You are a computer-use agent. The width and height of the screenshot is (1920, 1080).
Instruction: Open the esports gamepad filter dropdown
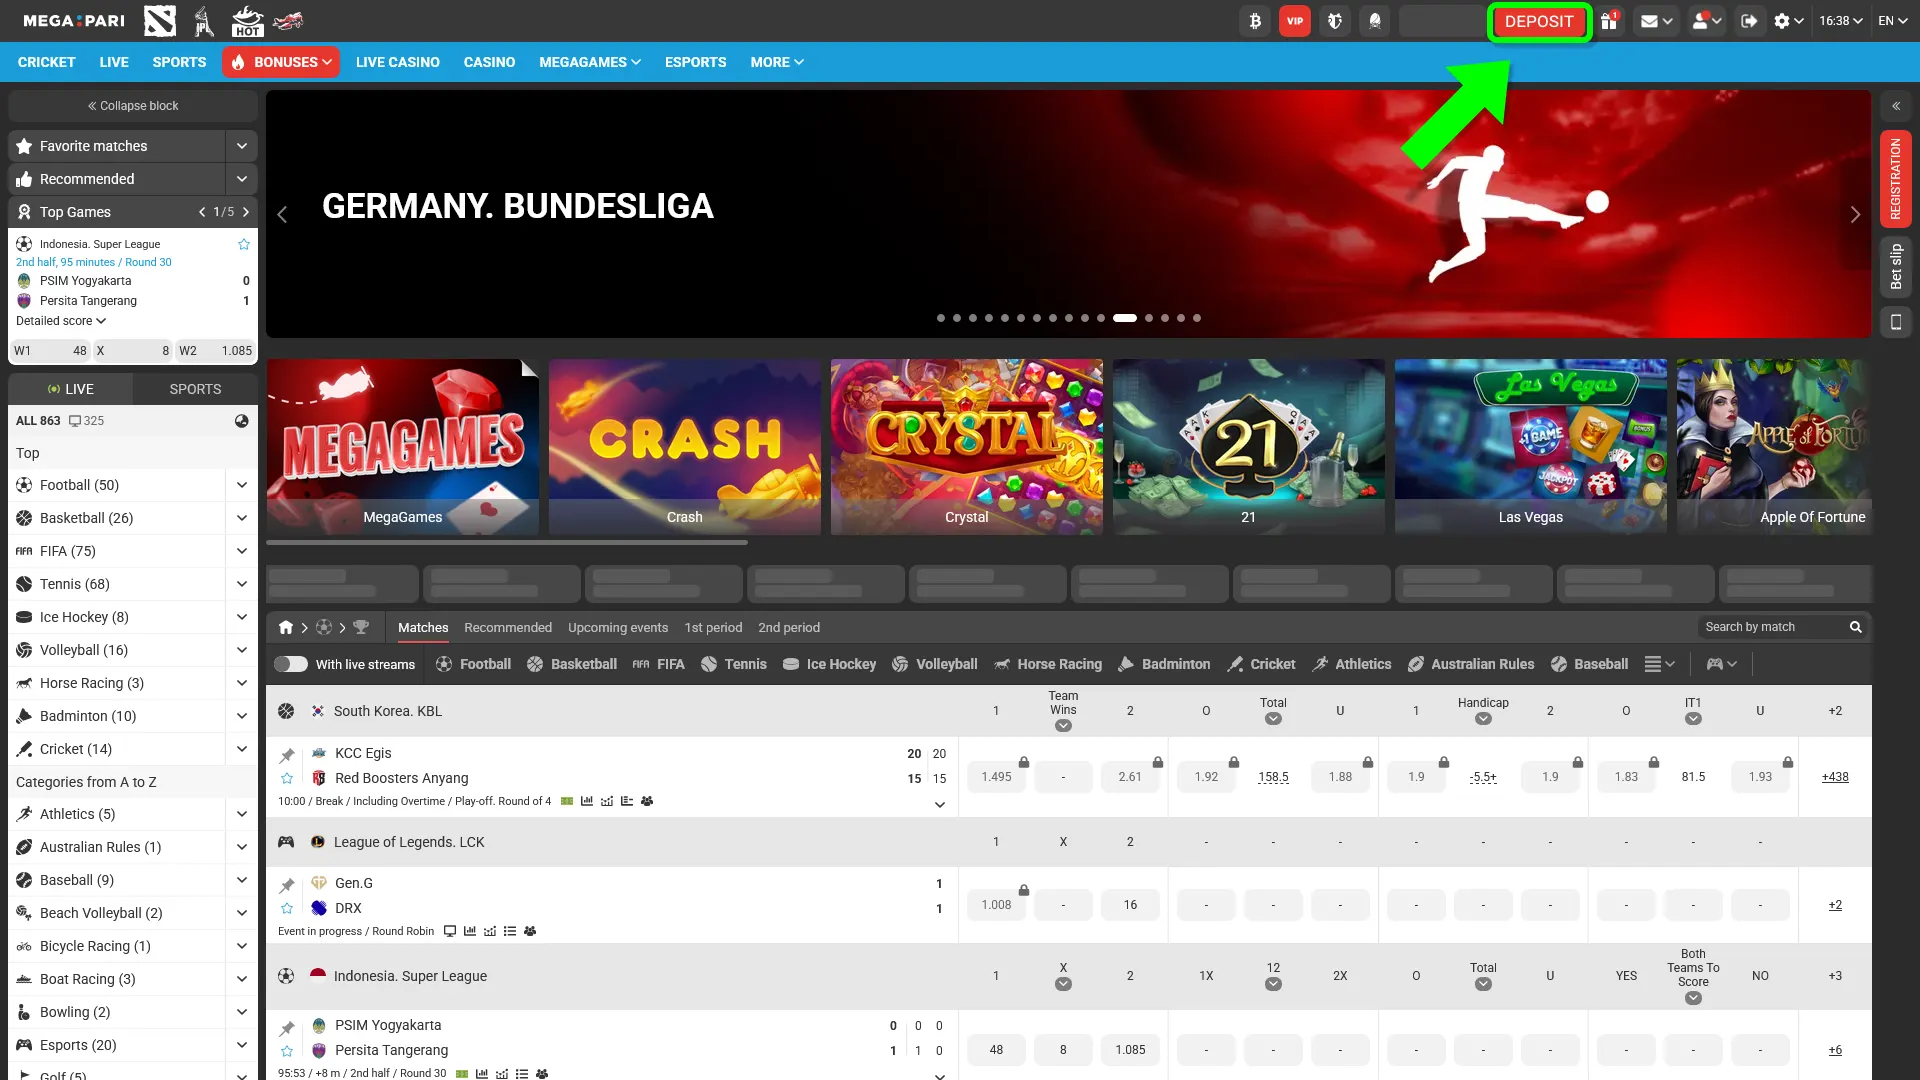pos(1721,664)
